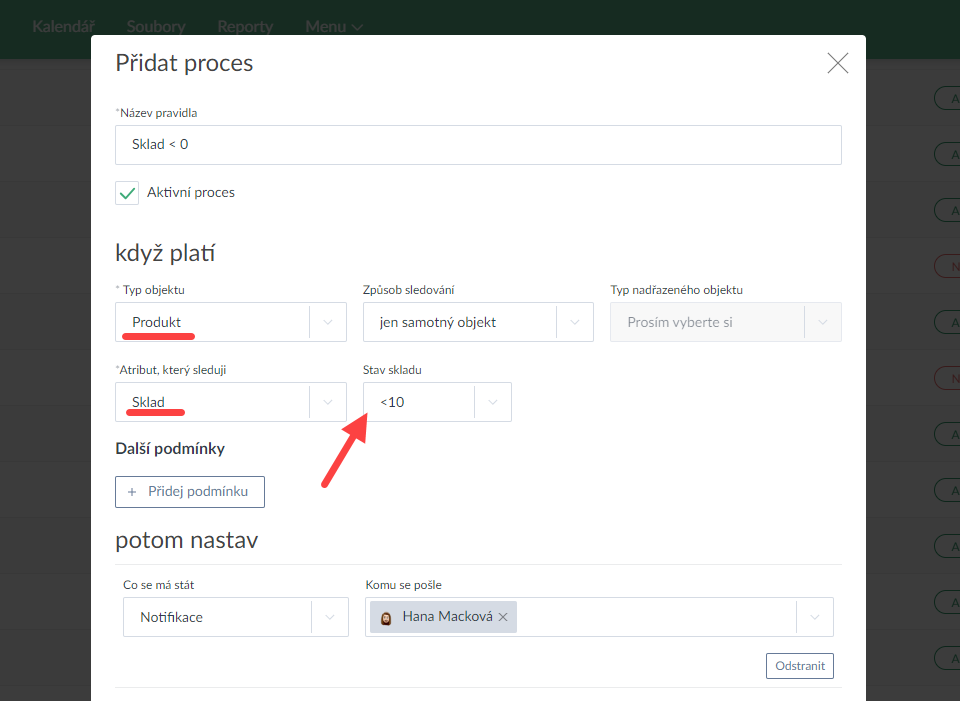Expand the Stav skladu dropdown arrow
Viewport: 960px width, 701px height.
(x=492, y=403)
